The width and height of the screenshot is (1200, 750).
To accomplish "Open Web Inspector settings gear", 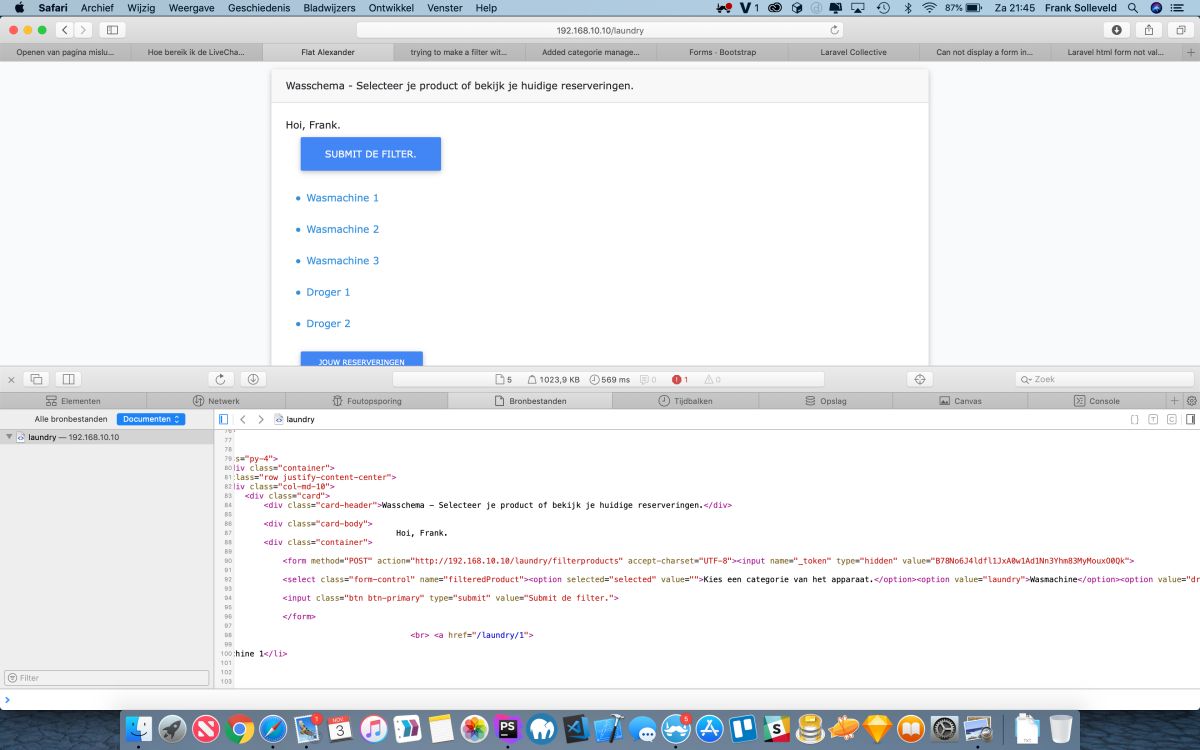I will (x=1191, y=400).
